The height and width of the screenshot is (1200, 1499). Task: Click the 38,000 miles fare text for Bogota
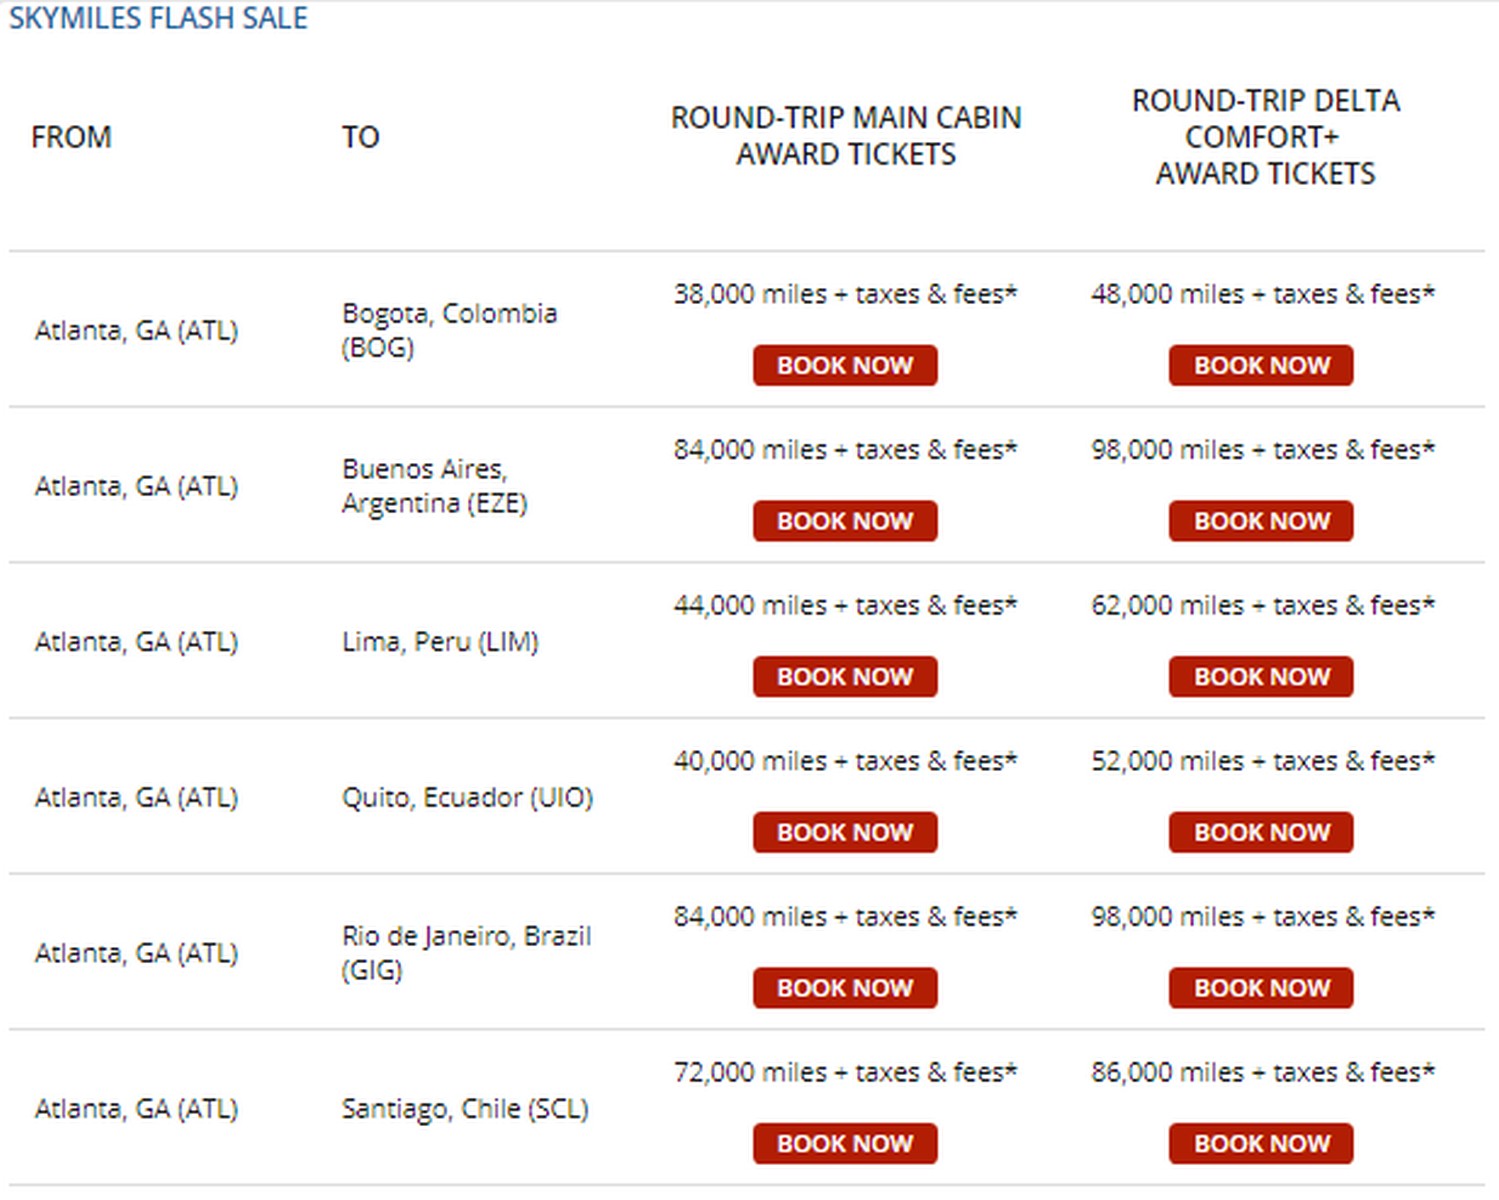pyautogui.click(x=845, y=294)
